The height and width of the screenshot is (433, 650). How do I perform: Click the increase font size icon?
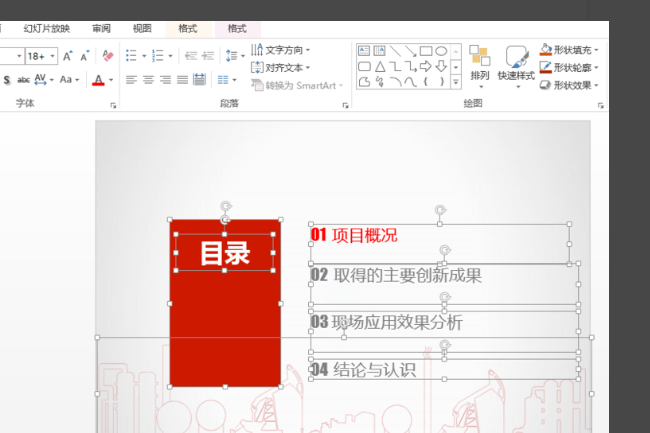tap(68, 56)
